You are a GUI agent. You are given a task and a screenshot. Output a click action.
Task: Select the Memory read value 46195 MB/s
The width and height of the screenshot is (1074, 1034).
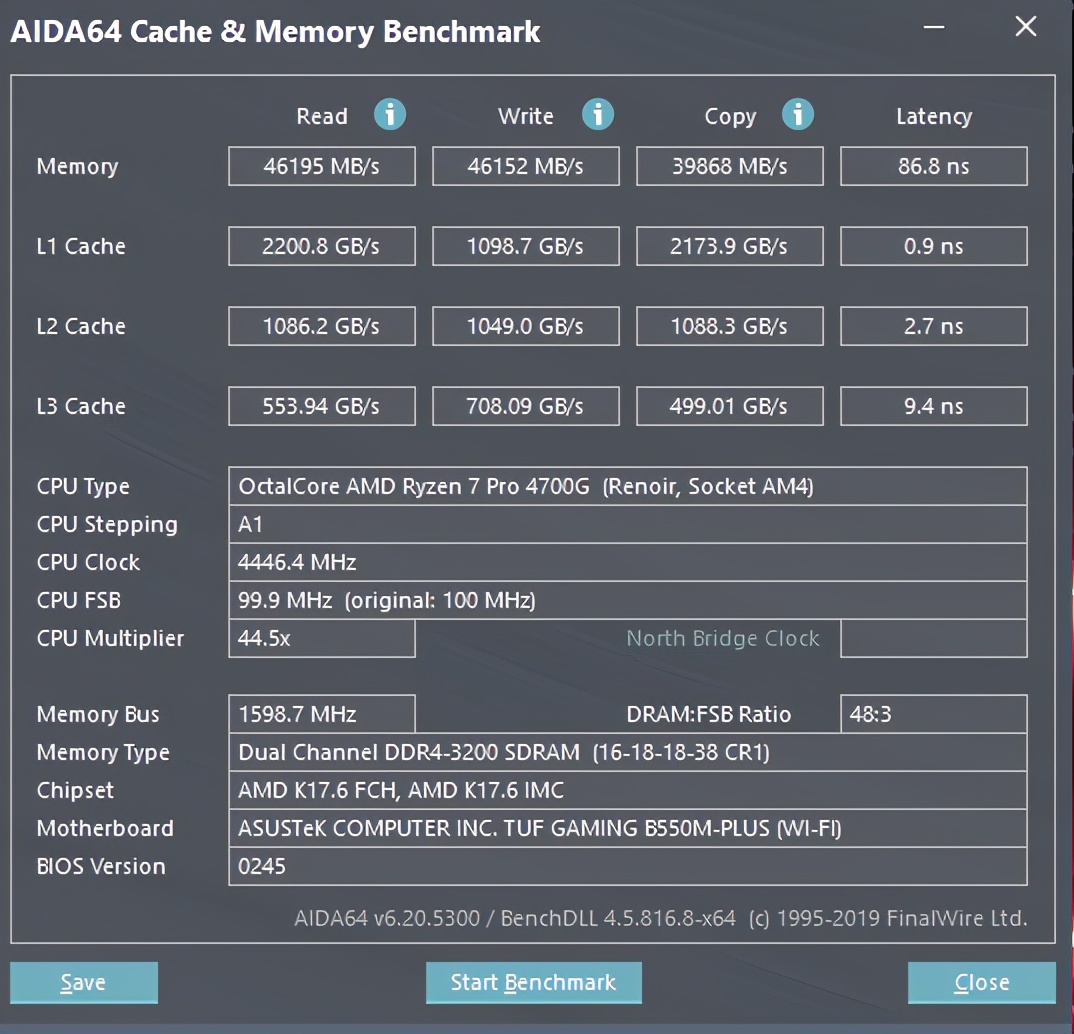coord(322,166)
